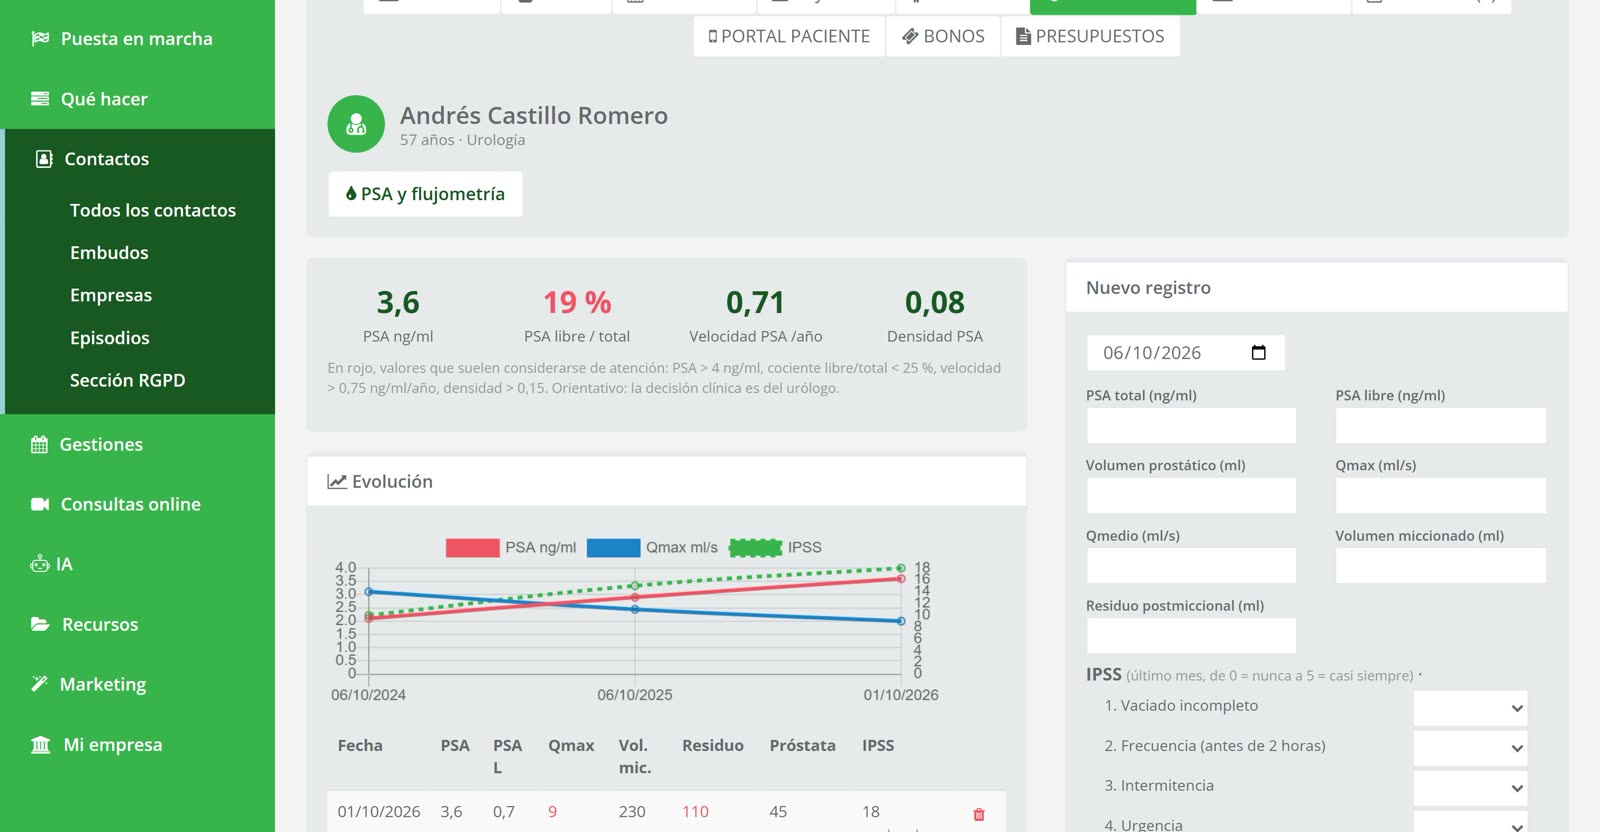Click the IA robot icon

click(39, 565)
